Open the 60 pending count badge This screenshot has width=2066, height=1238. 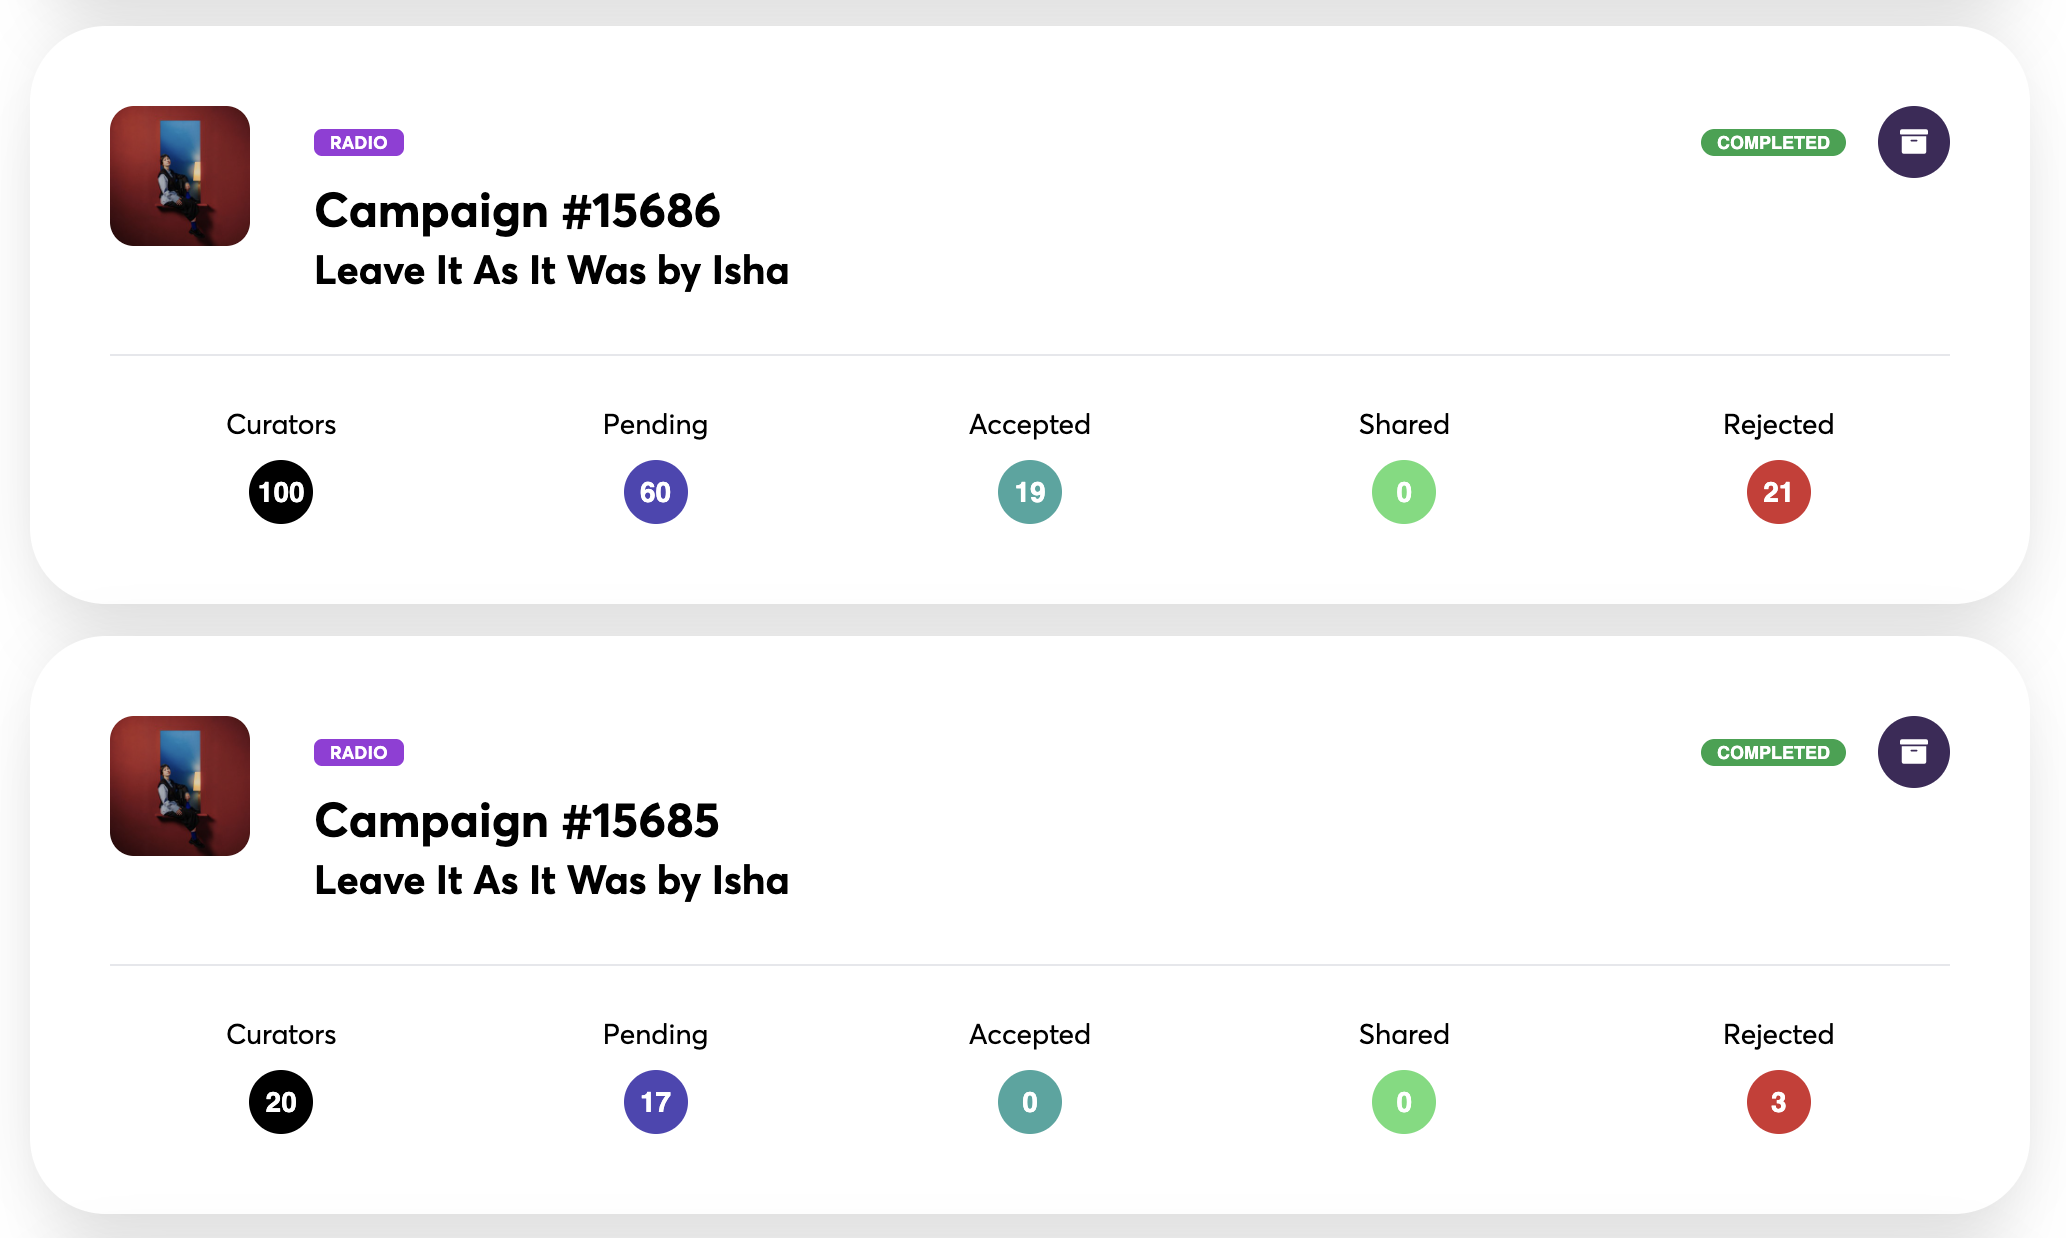coord(655,492)
